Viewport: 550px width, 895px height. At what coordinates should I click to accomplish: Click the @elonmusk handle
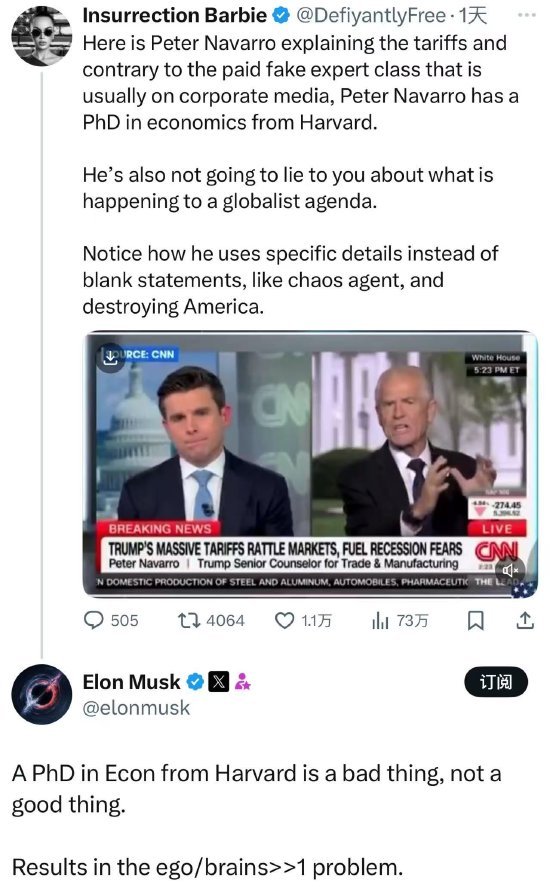[x=136, y=708]
